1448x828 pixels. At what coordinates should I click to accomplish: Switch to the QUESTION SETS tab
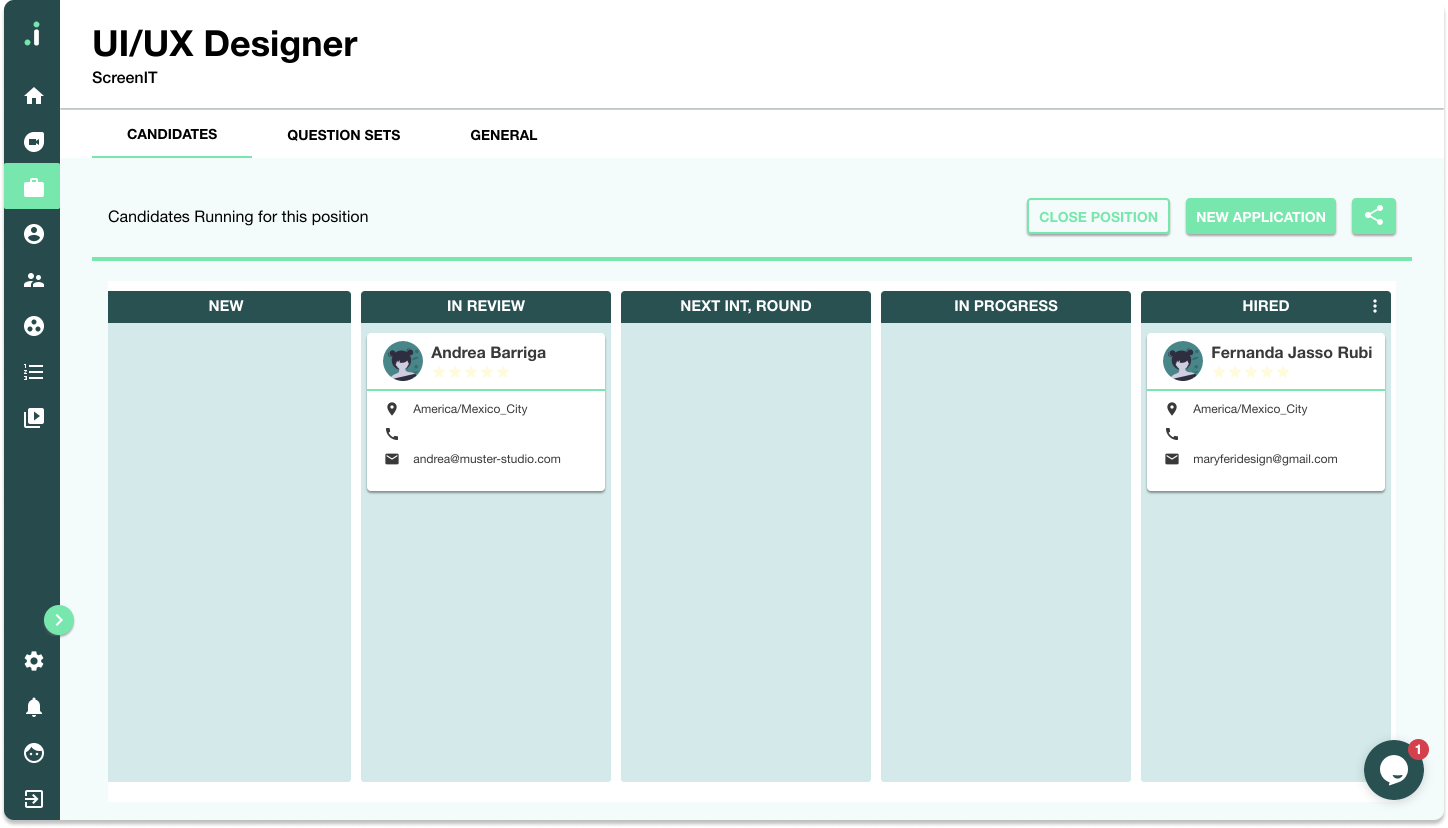(x=343, y=135)
